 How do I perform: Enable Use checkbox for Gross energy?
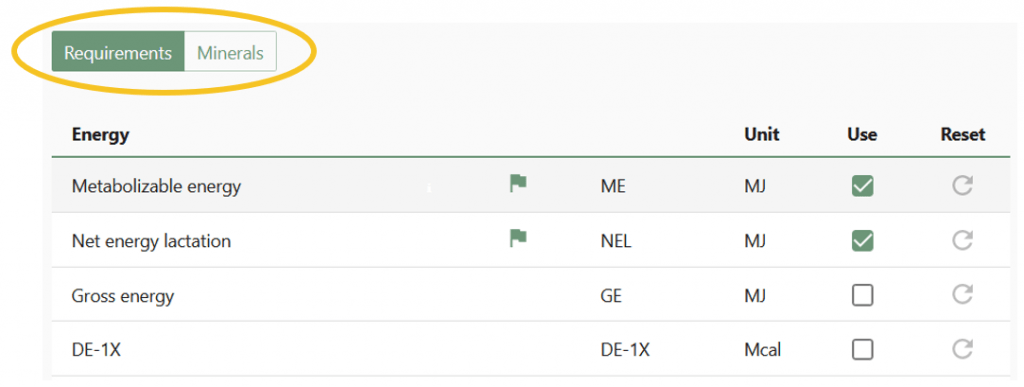(863, 296)
